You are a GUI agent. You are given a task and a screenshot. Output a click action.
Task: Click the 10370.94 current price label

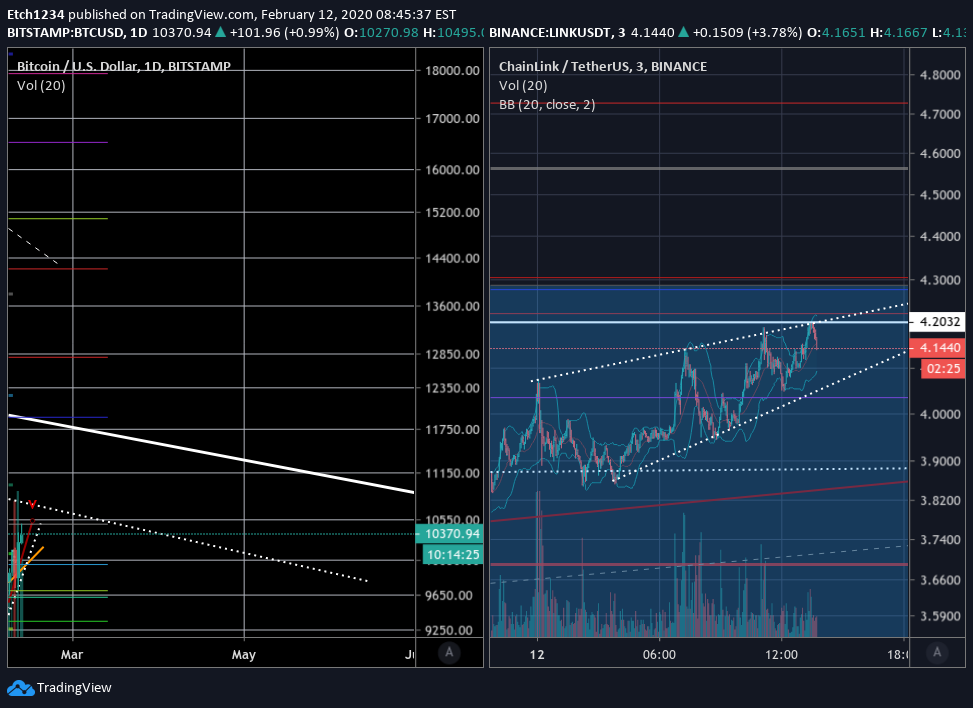pos(451,534)
